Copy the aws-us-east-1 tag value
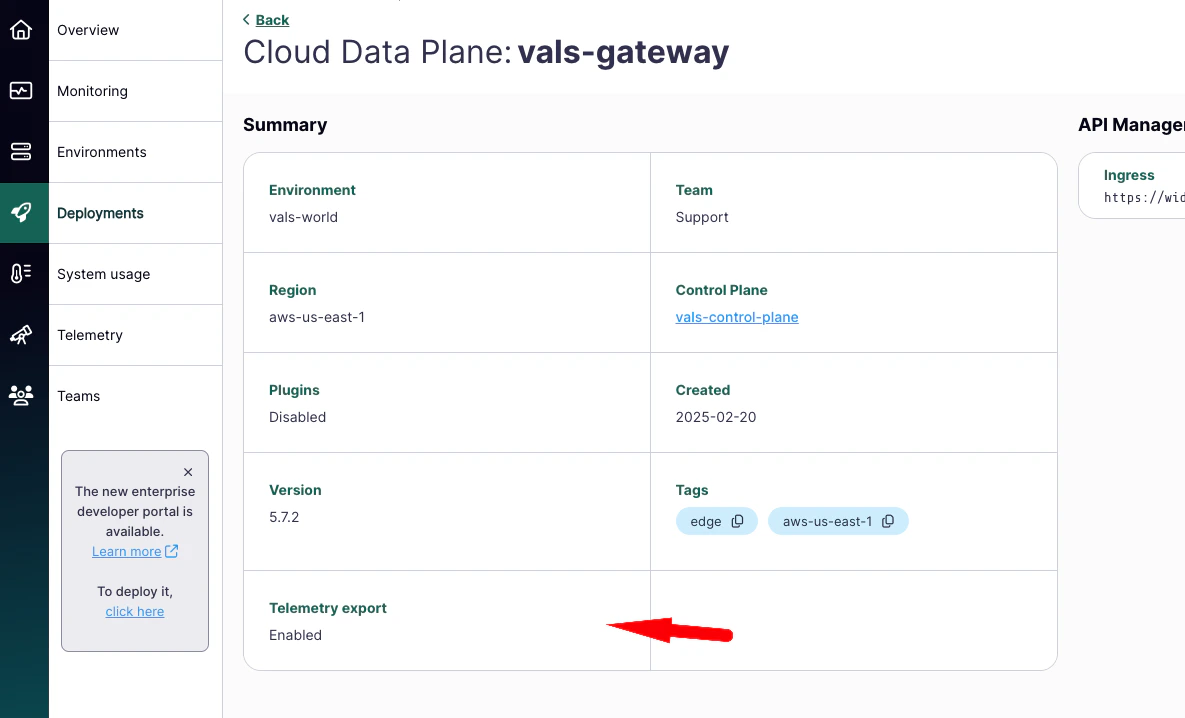 click(888, 521)
